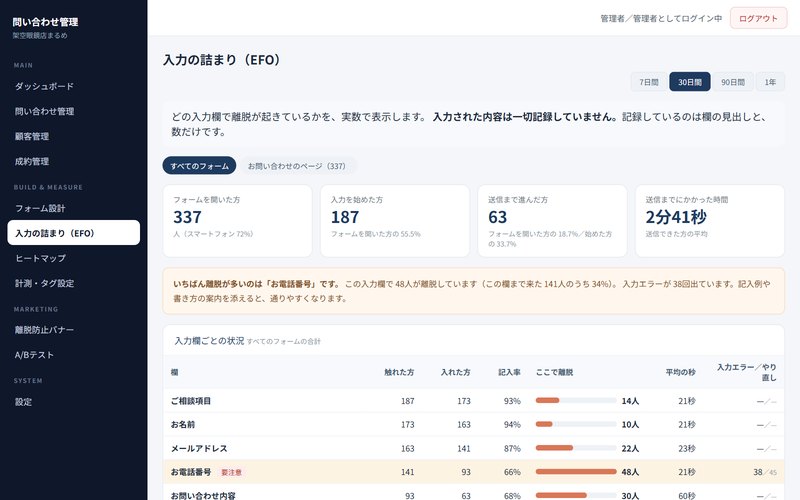
Task: Click the ご相談項目 dropout bar
Action: click(x=576, y=401)
